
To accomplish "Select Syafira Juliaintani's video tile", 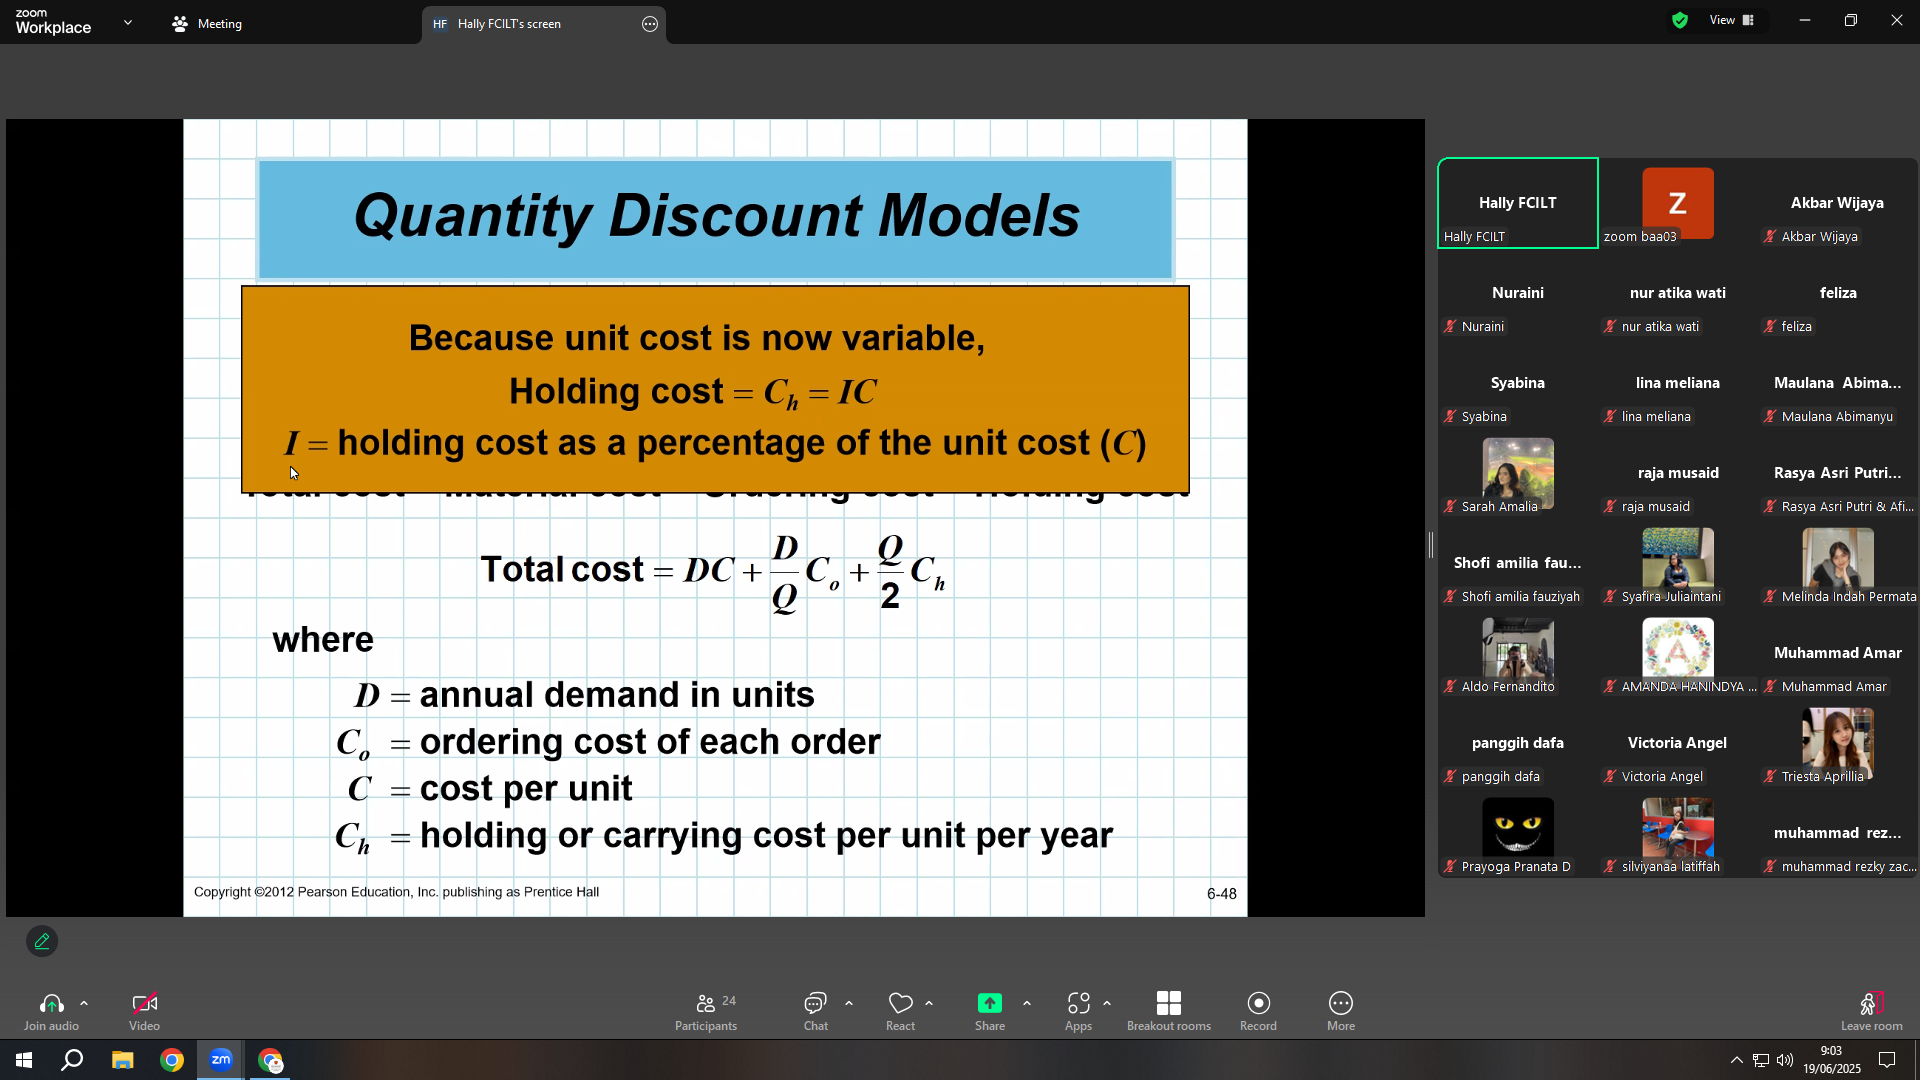I will point(1678,563).
